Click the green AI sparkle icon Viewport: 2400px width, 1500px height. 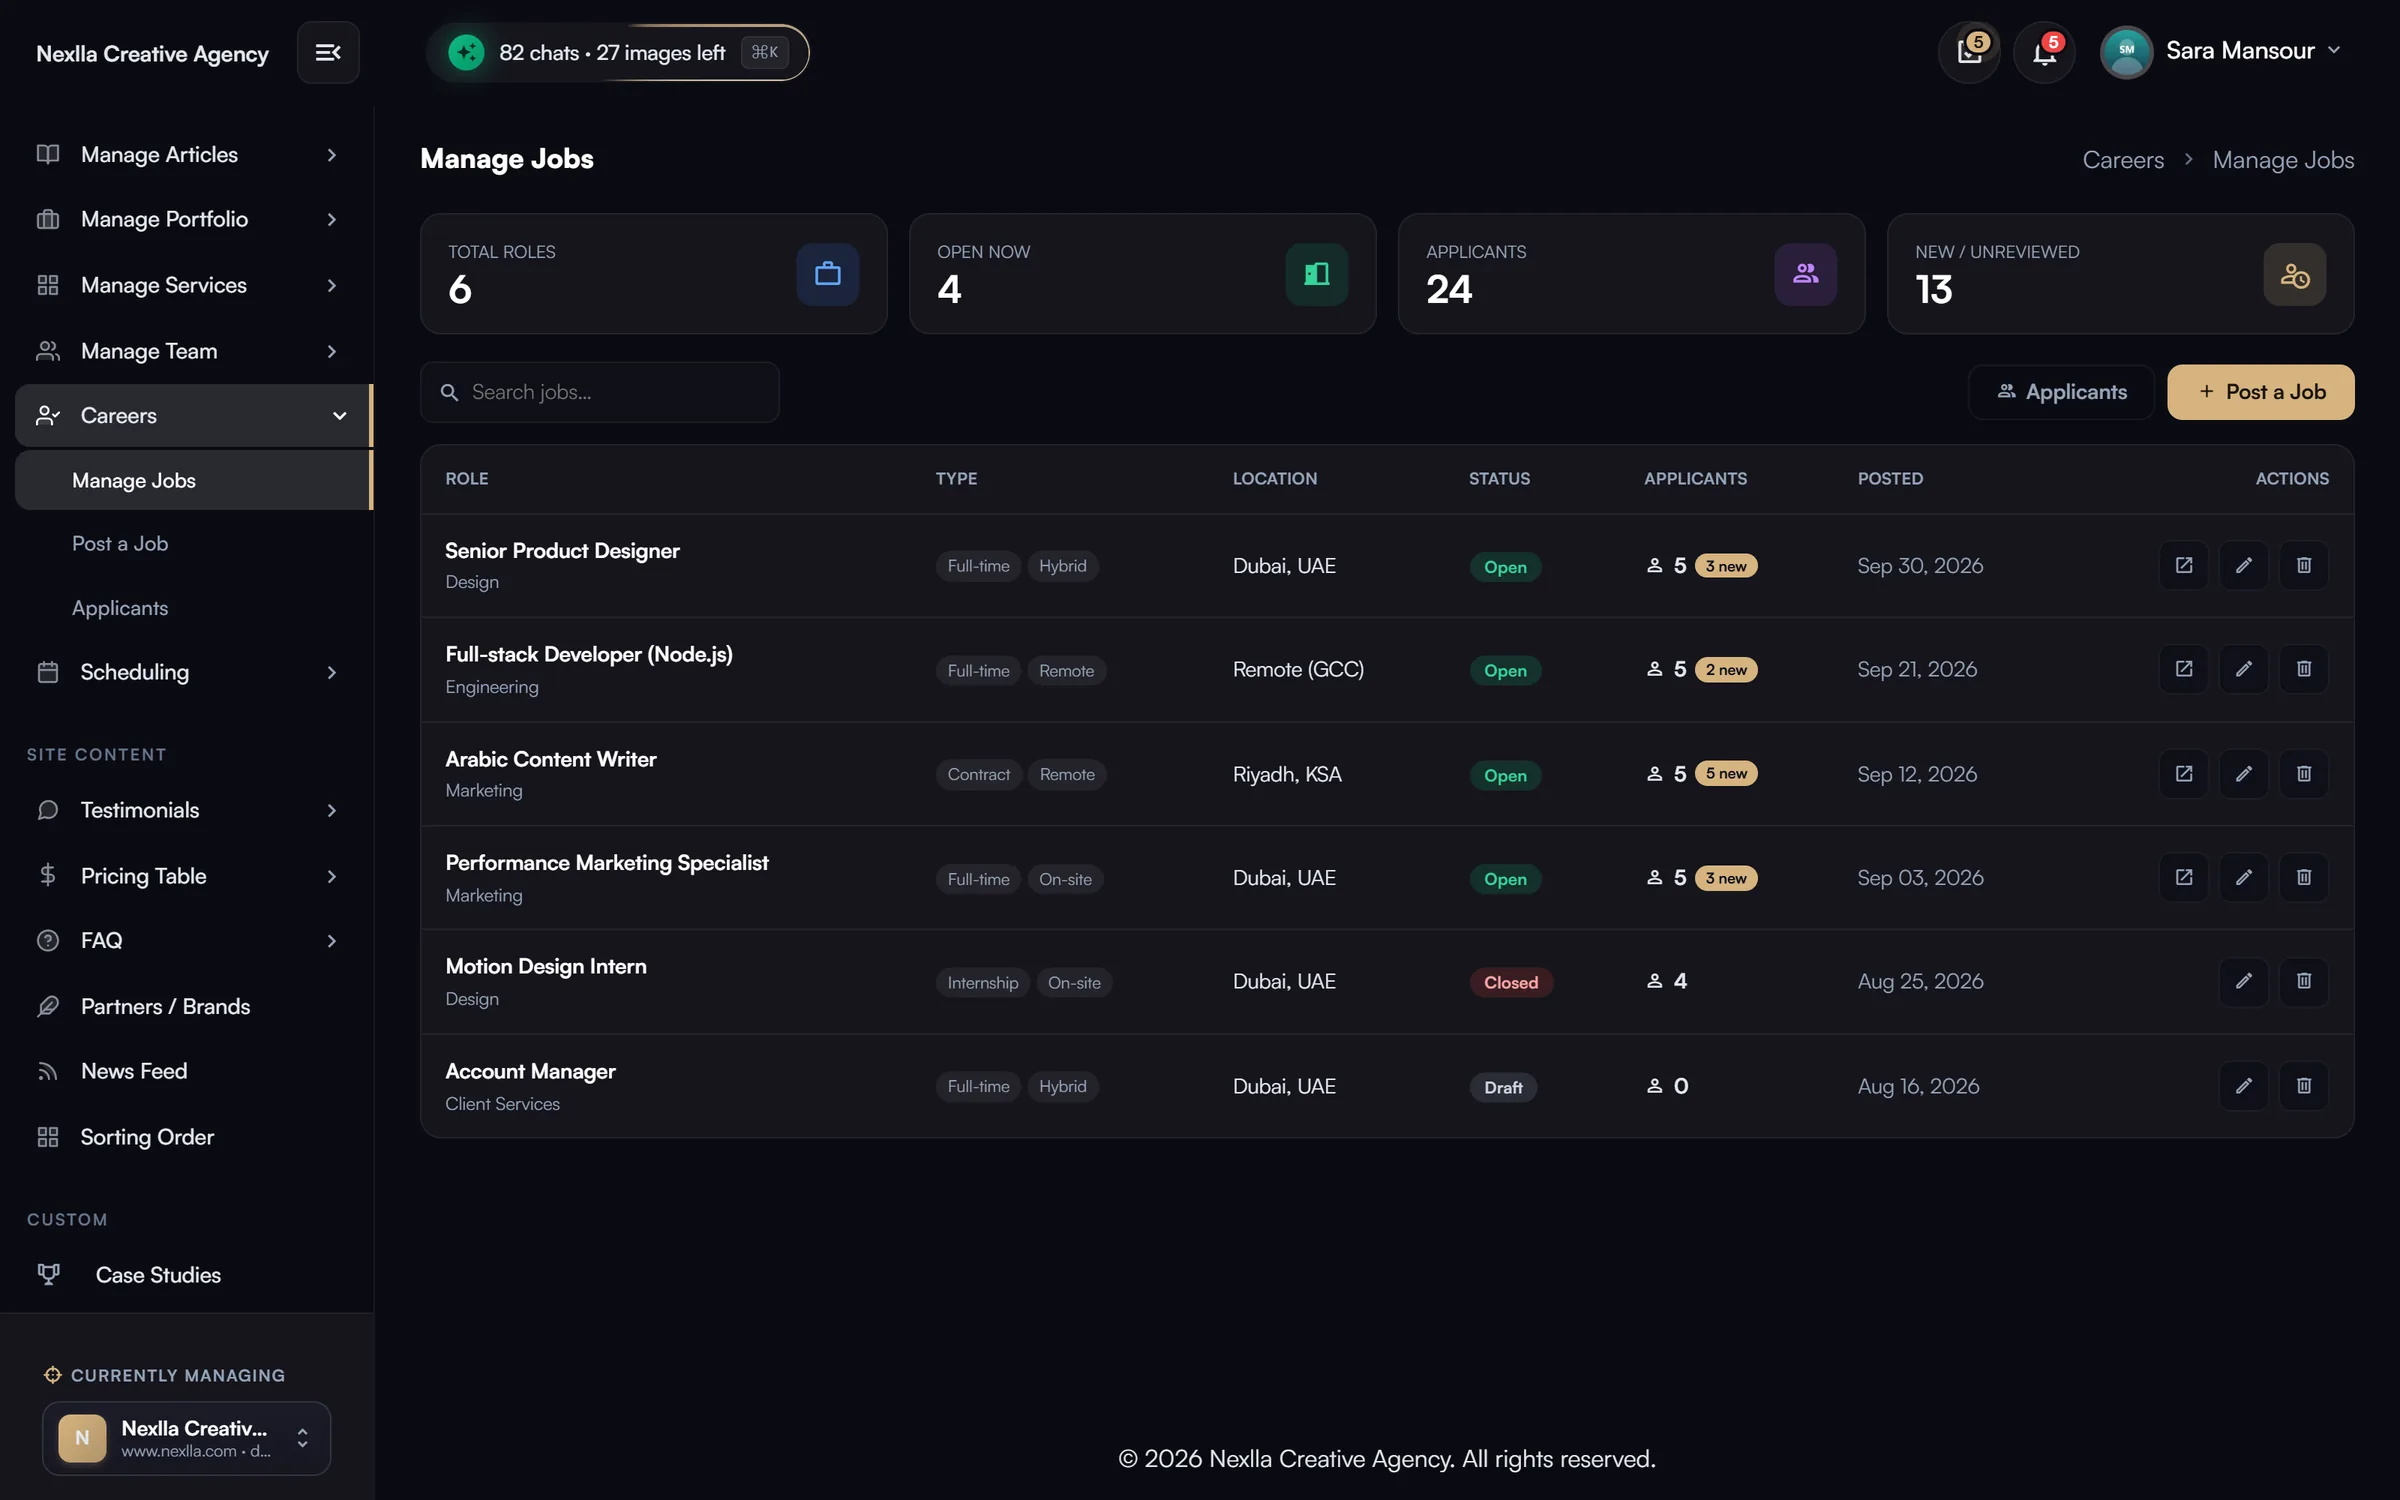pyautogui.click(x=466, y=52)
